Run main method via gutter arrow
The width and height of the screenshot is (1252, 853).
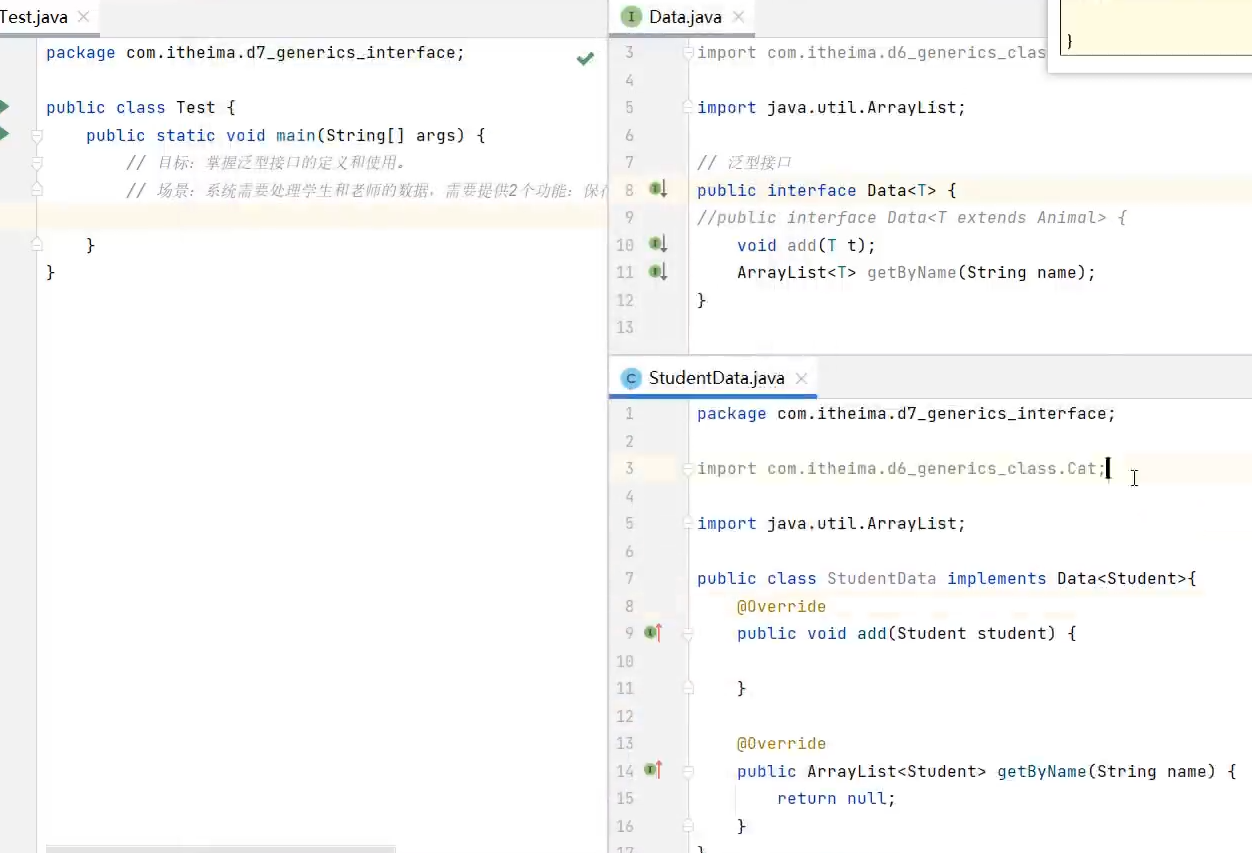pyautogui.click(x=5, y=133)
